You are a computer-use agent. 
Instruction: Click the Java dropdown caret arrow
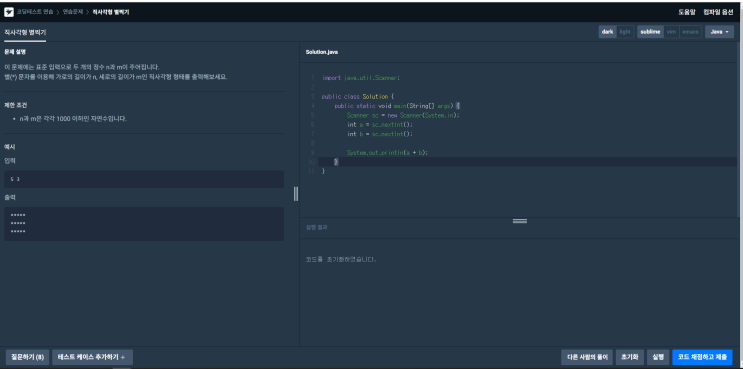click(726, 32)
